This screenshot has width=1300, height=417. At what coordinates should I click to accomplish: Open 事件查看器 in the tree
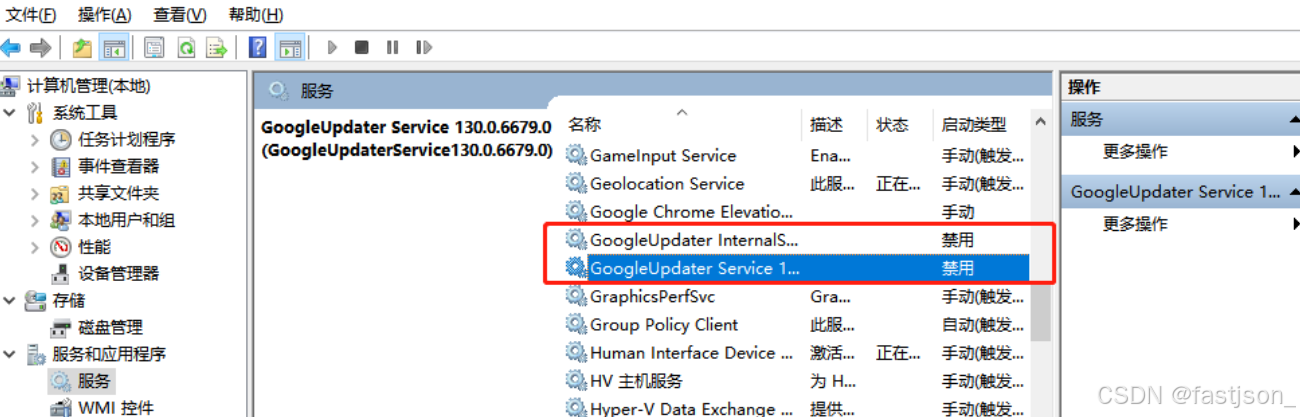pyautogui.click(x=119, y=167)
